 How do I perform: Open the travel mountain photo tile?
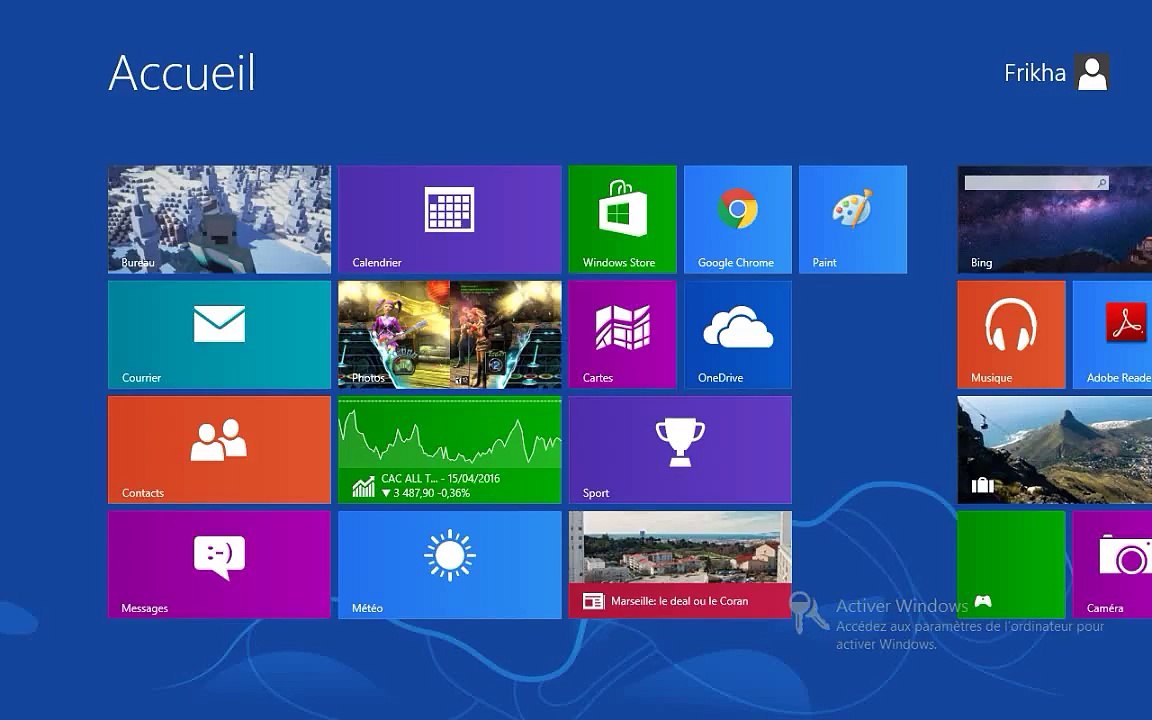(1054, 450)
